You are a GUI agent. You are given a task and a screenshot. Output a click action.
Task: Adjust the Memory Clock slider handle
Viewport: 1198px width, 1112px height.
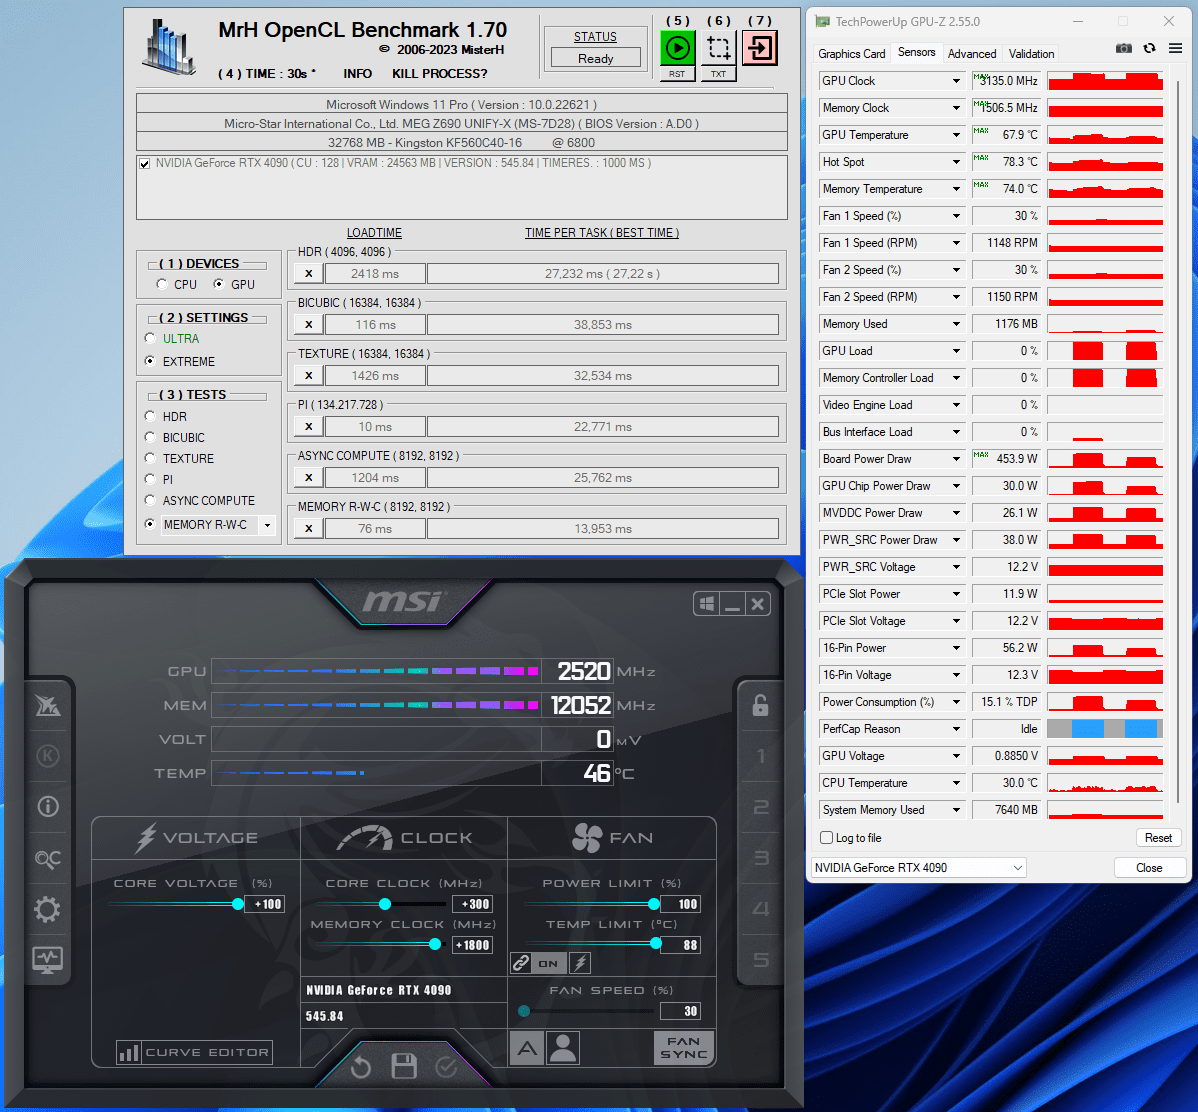[435, 945]
